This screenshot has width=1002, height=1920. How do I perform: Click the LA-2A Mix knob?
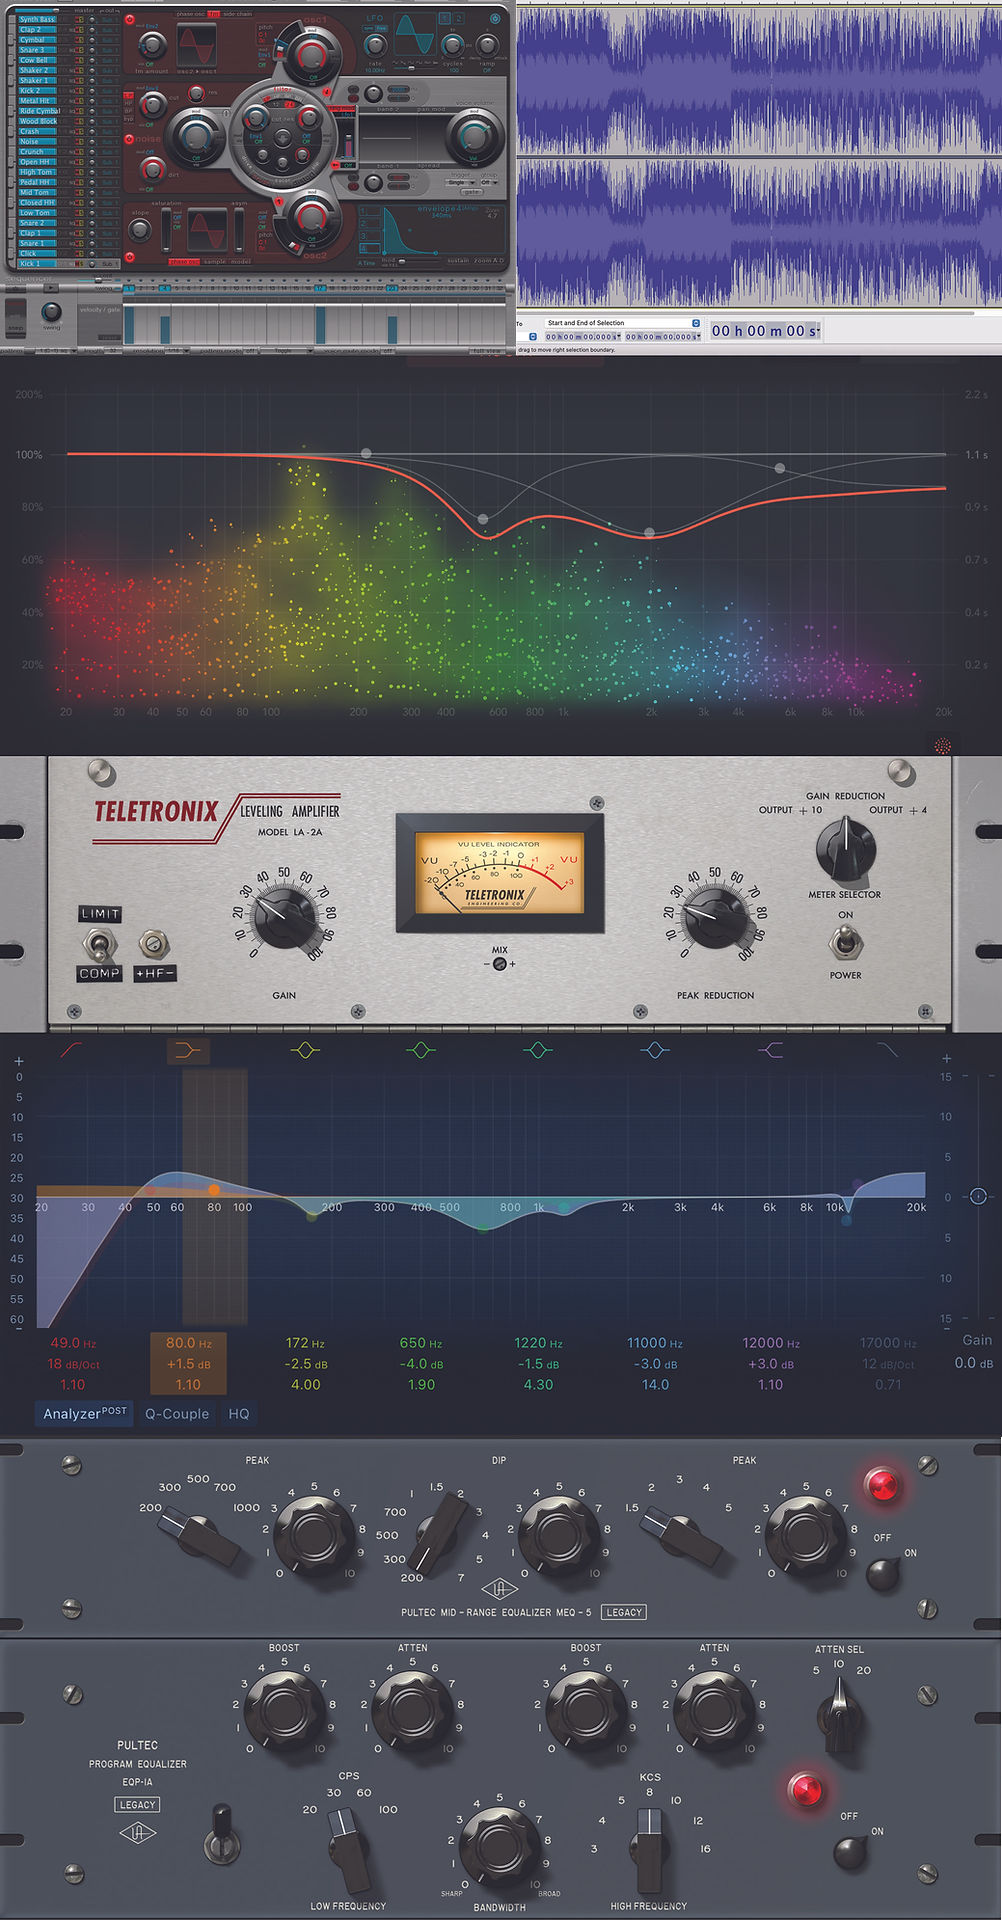[499, 964]
